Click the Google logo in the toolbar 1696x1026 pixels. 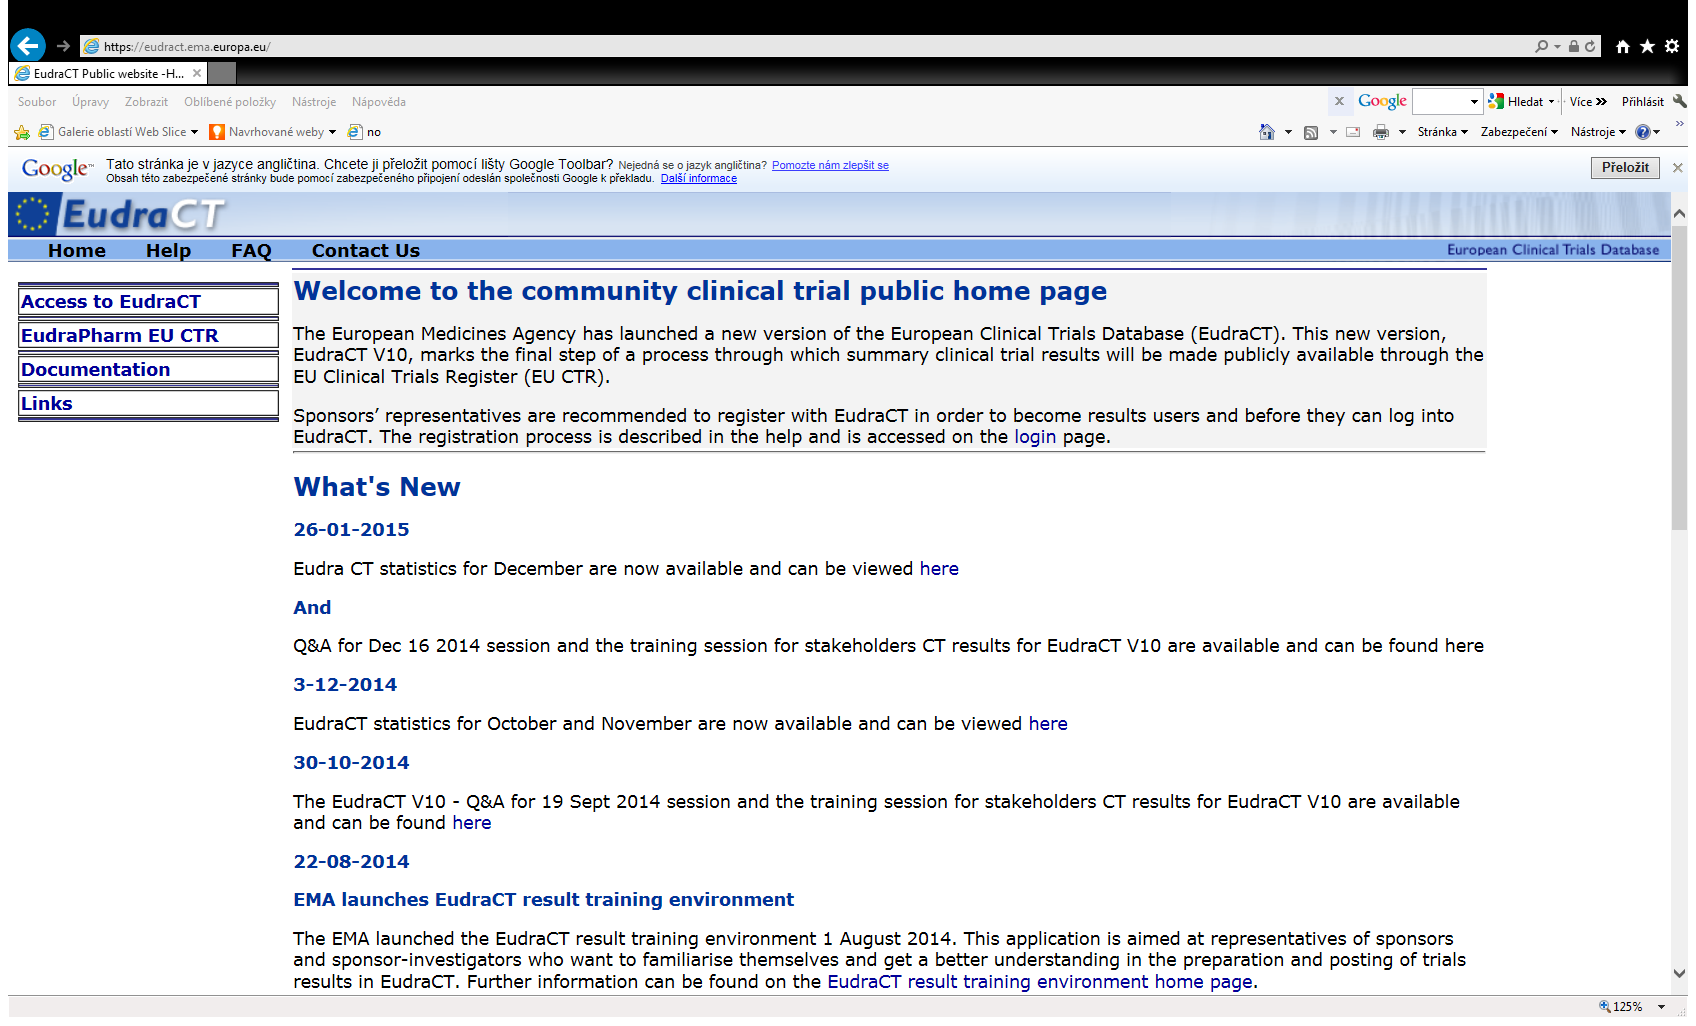(1382, 101)
